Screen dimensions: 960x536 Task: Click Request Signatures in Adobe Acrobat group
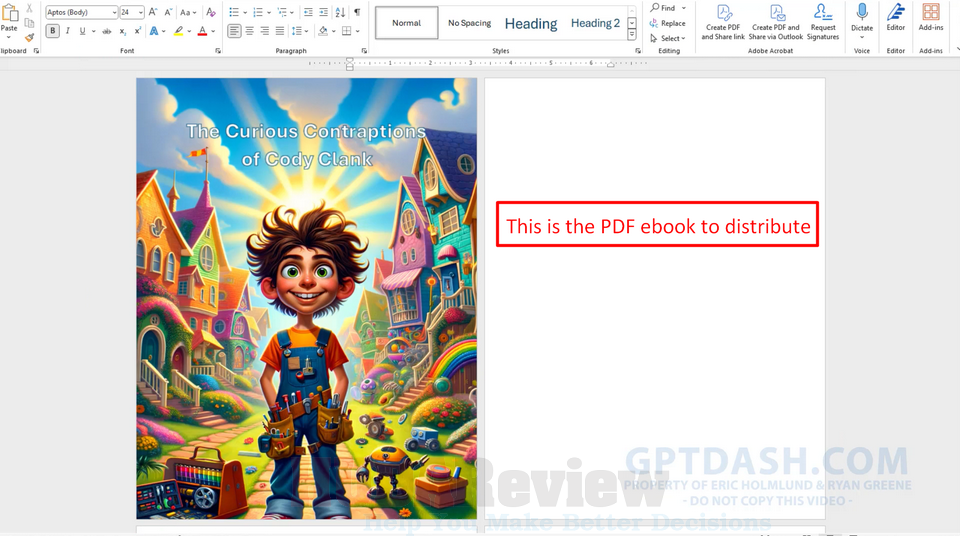coord(823,22)
